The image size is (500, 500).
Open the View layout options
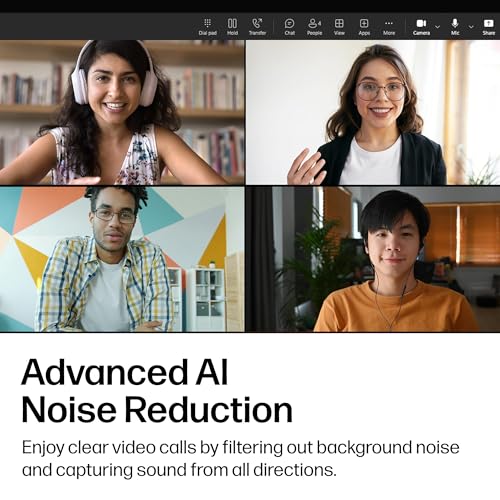(339, 27)
